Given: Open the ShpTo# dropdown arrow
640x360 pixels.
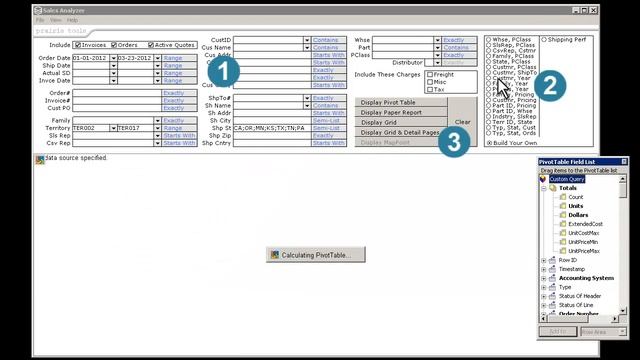Looking at the screenshot, I should click(x=307, y=98).
